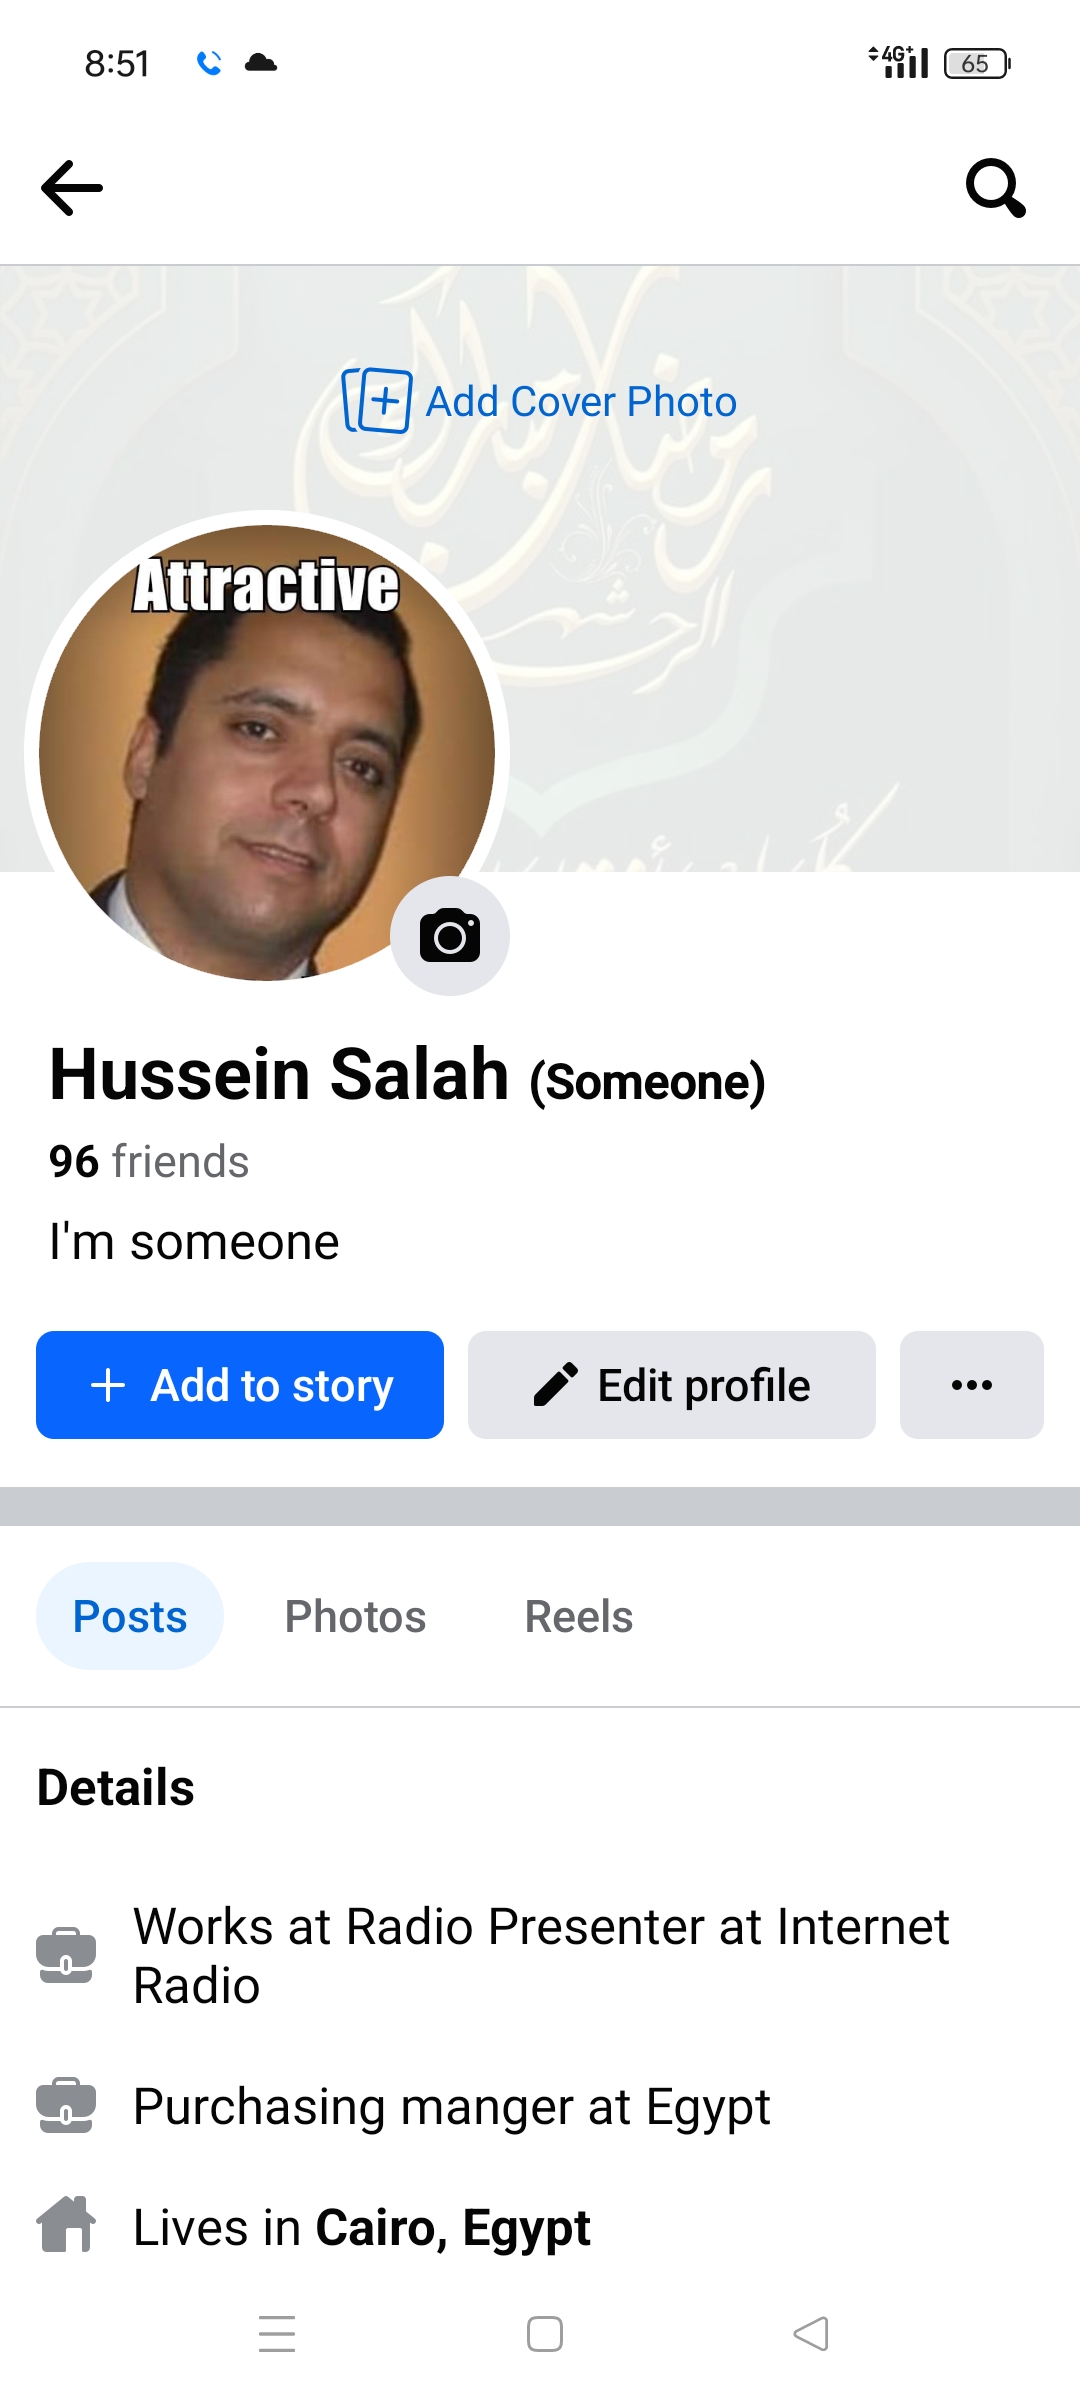This screenshot has height=2400, width=1080.
Task: Open Cairo, Egypt location link
Action: click(x=453, y=2228)
